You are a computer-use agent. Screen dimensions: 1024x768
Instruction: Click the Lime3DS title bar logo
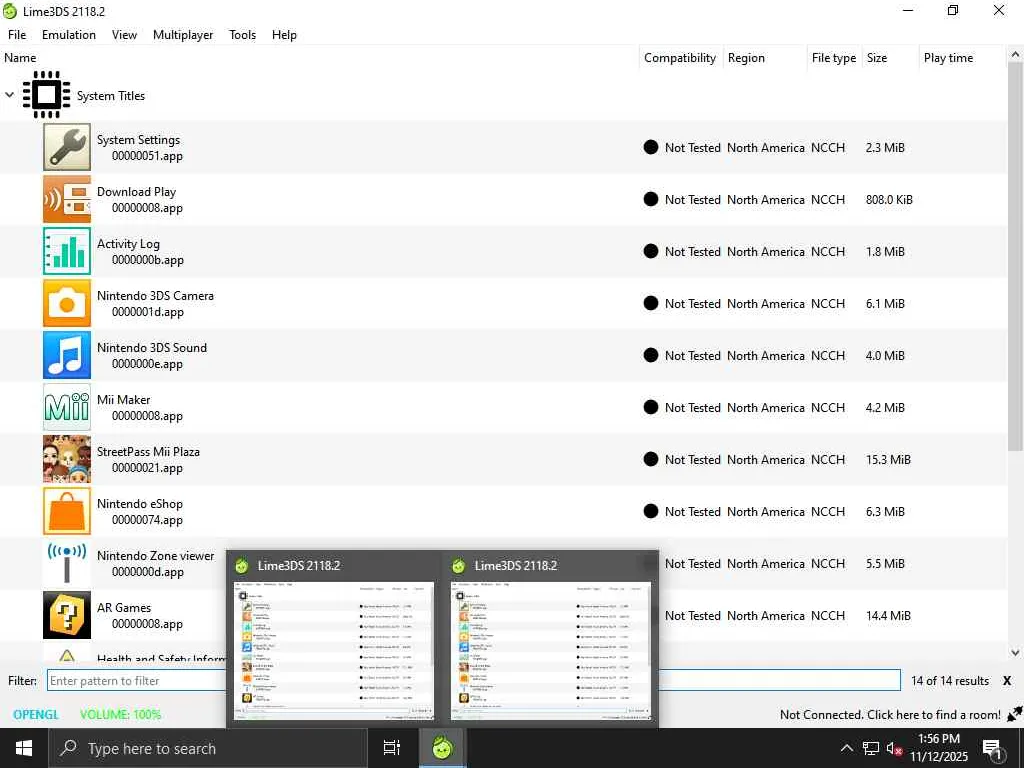click(10, 11)
